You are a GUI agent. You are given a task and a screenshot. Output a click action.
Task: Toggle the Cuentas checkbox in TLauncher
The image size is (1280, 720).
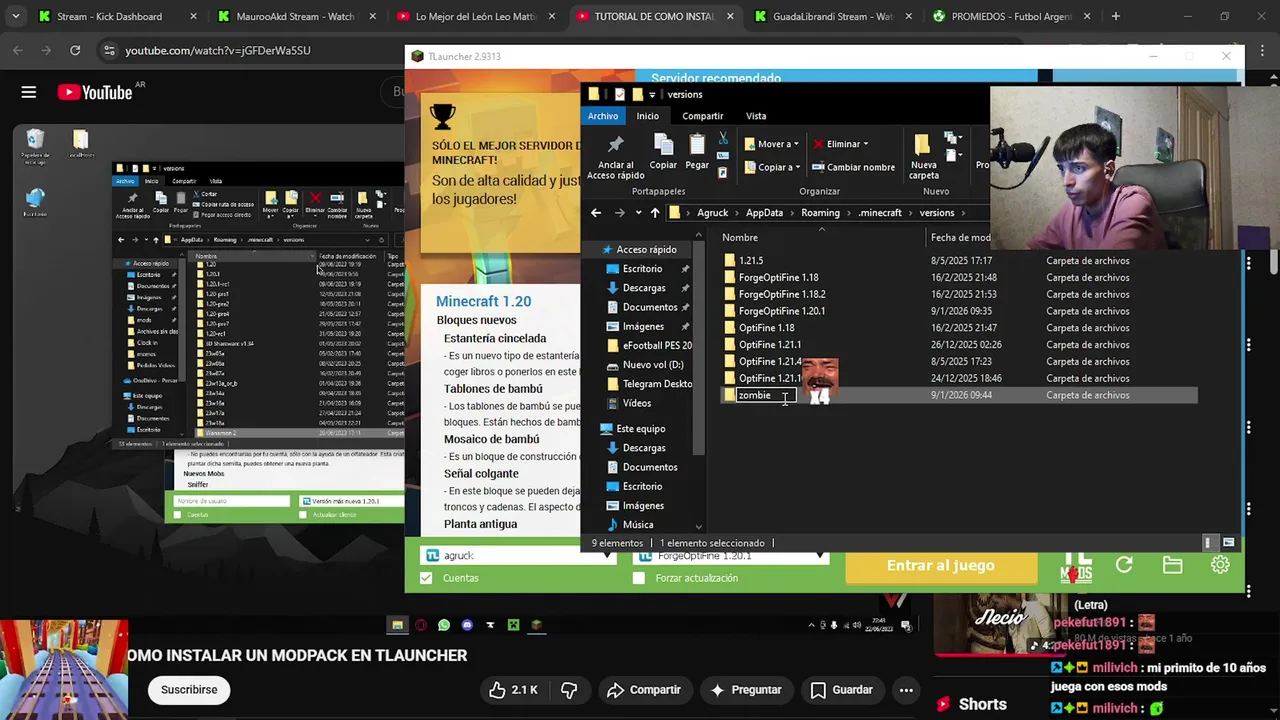click(427, 578)
